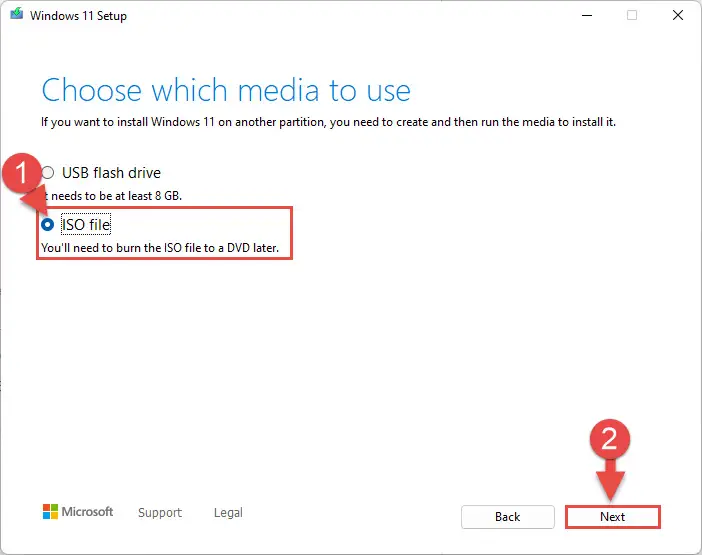Screen dimensions: 702x555
Task: Click the disabled maximize button
Action: tap(632, 15)
